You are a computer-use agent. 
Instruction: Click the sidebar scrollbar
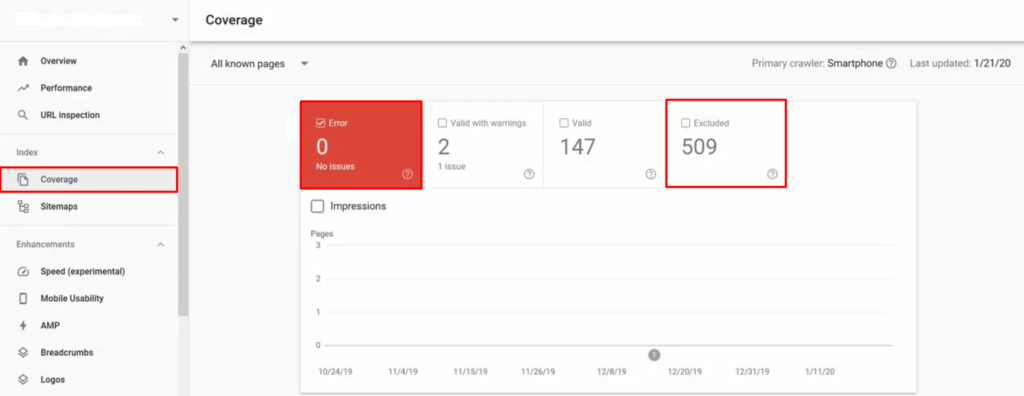pos(184,186)
